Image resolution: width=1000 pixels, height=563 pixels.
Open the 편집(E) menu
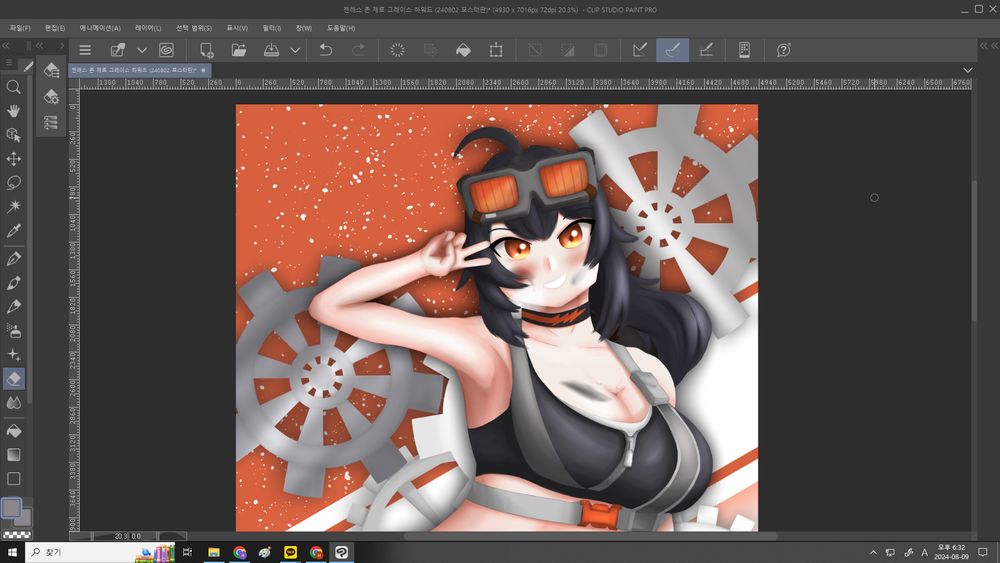tap(55, 28)
